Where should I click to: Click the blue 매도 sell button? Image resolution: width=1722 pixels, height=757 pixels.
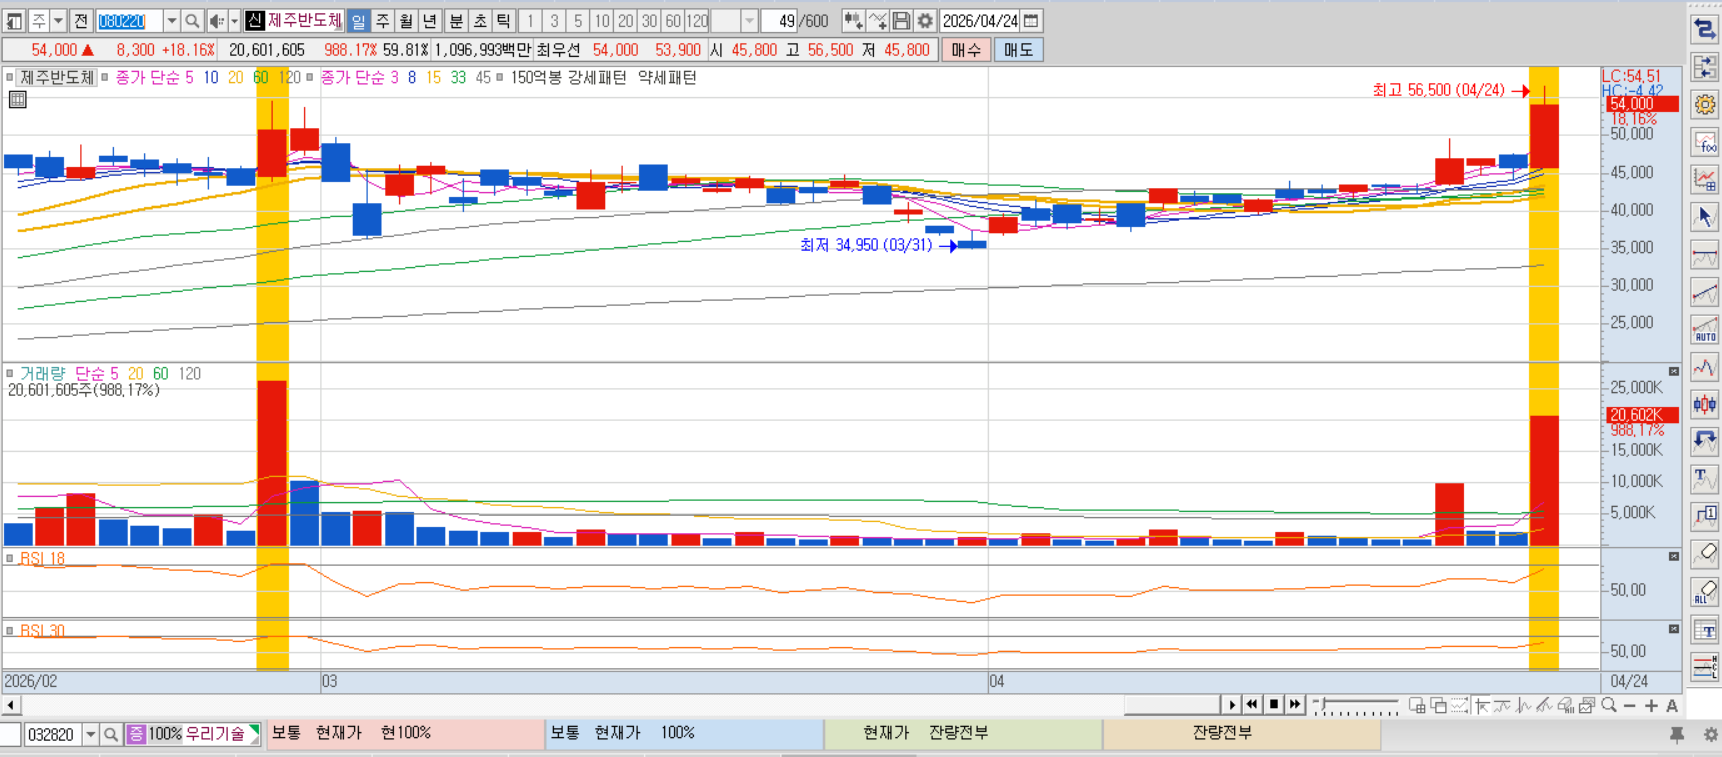(1018, 50)
